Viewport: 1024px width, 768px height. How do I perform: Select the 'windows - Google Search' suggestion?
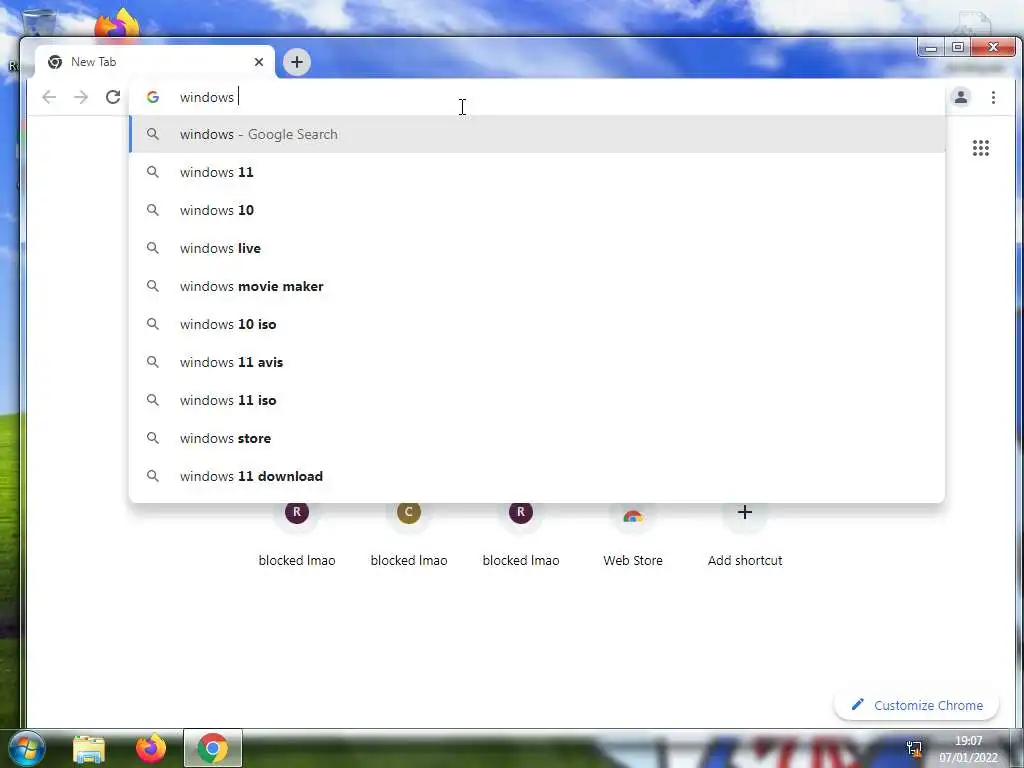537,134
